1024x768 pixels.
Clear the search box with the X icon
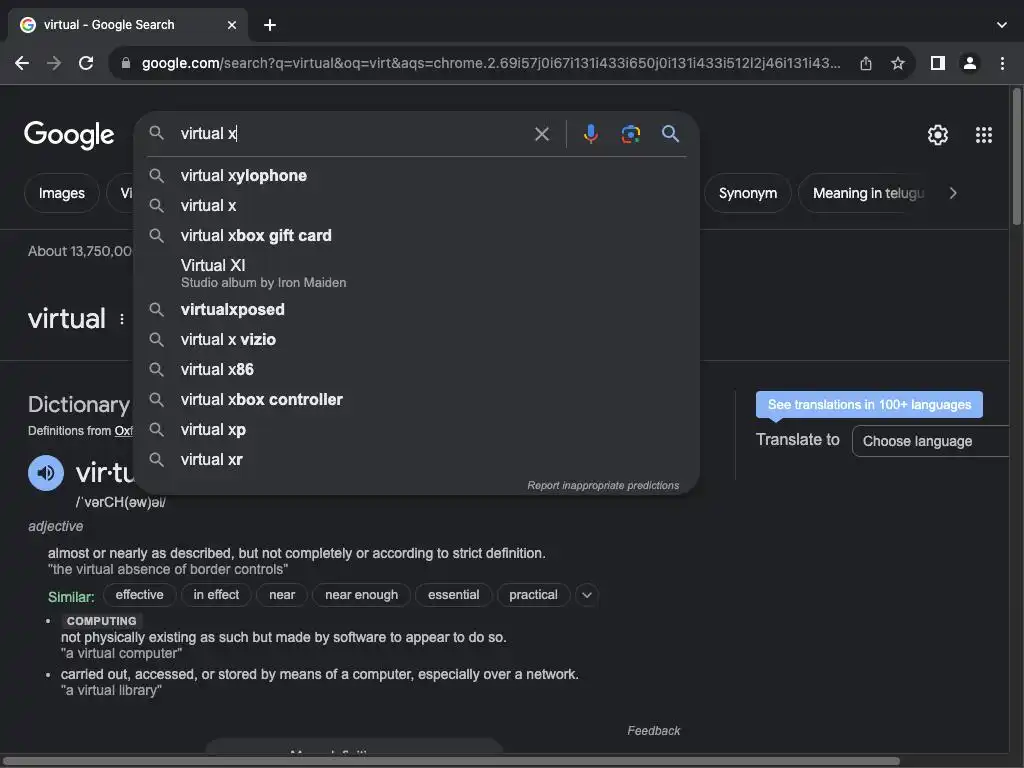tap(541, 134)
